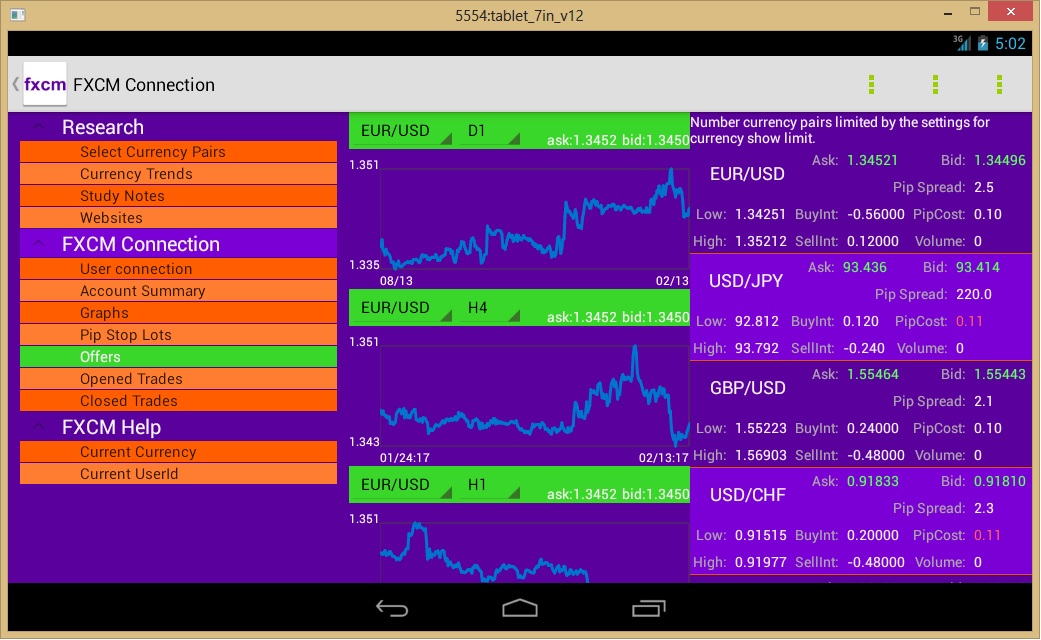Viewport: 1041px width, 640px height.
Task: Select the EUR/USD offer row
Action: click(861, 200)
